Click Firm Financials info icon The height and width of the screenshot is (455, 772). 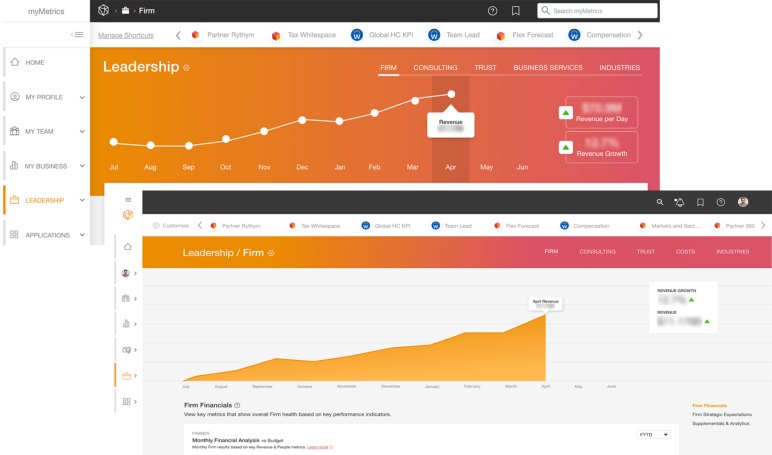237,405
